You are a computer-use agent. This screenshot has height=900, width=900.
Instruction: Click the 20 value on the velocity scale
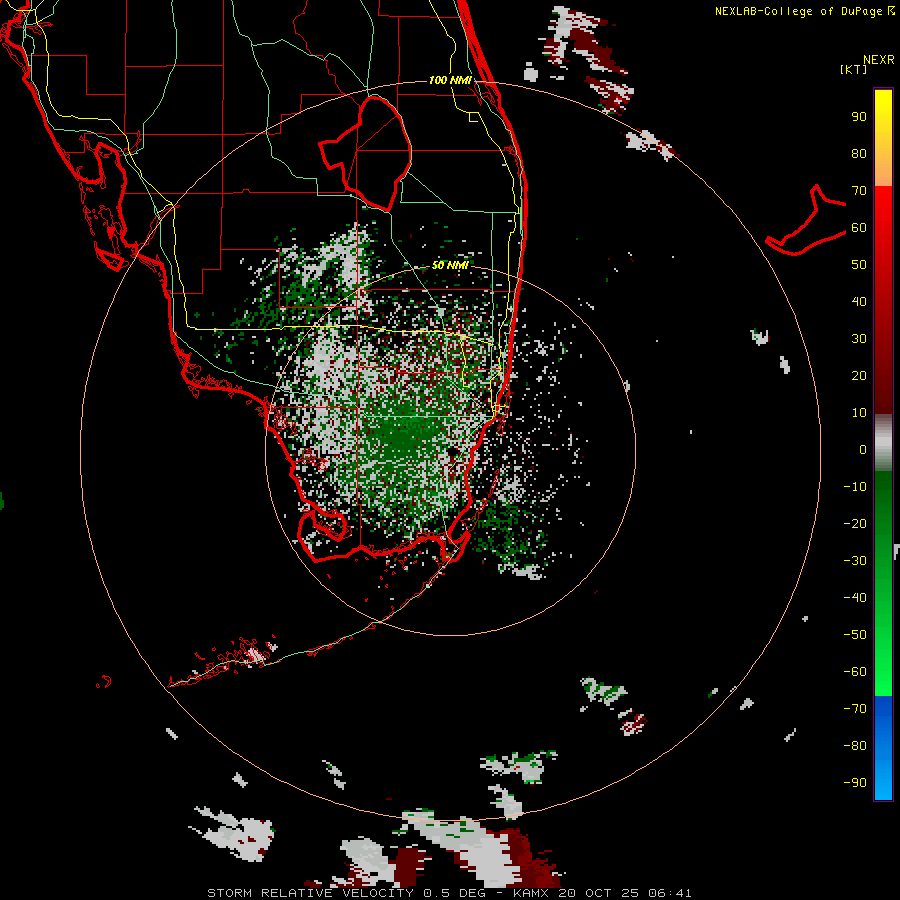pos(859,376)
